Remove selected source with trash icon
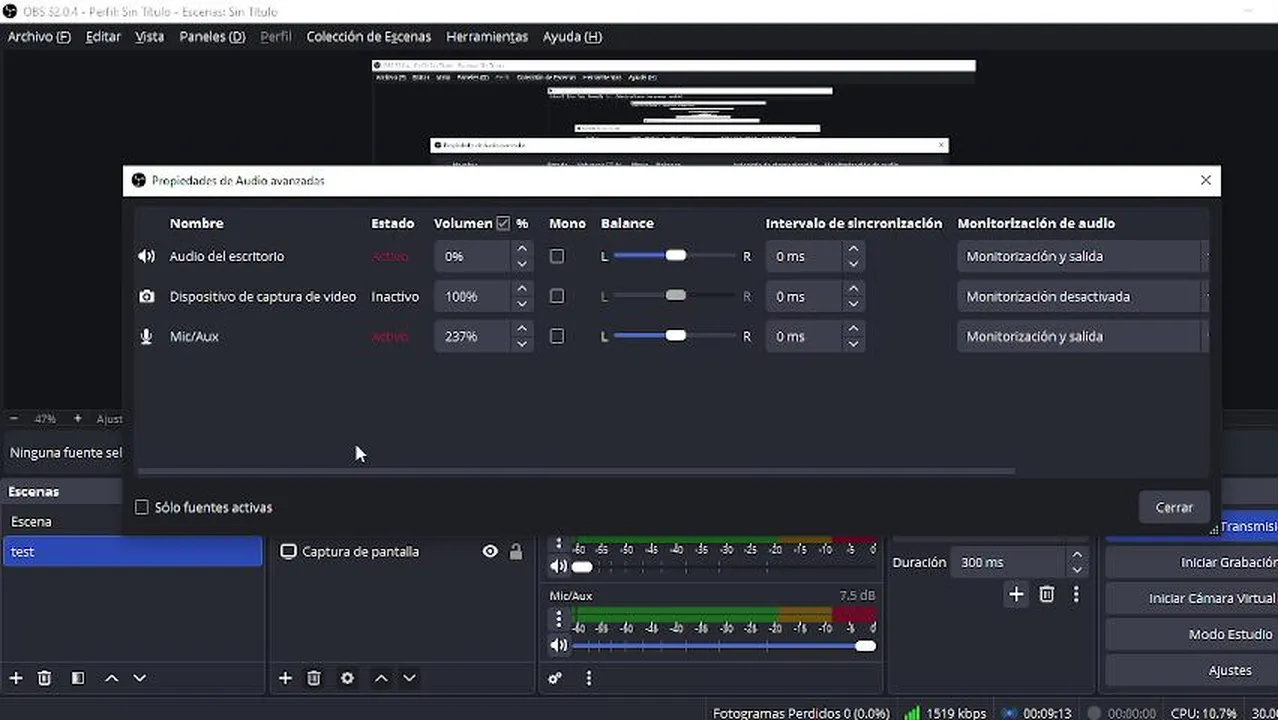This screenshot has width=1278, height=720. [x=313, y=678]
